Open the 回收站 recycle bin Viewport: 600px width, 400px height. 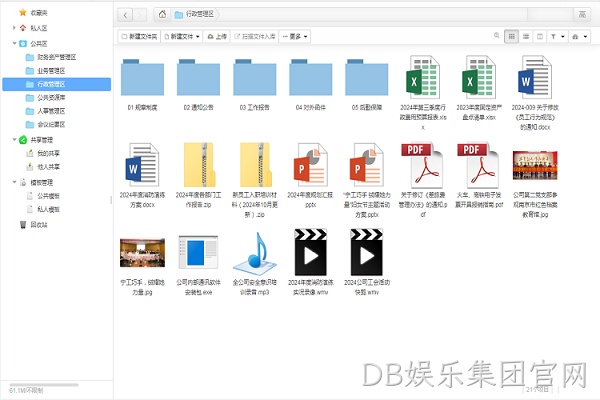point(34,225)
